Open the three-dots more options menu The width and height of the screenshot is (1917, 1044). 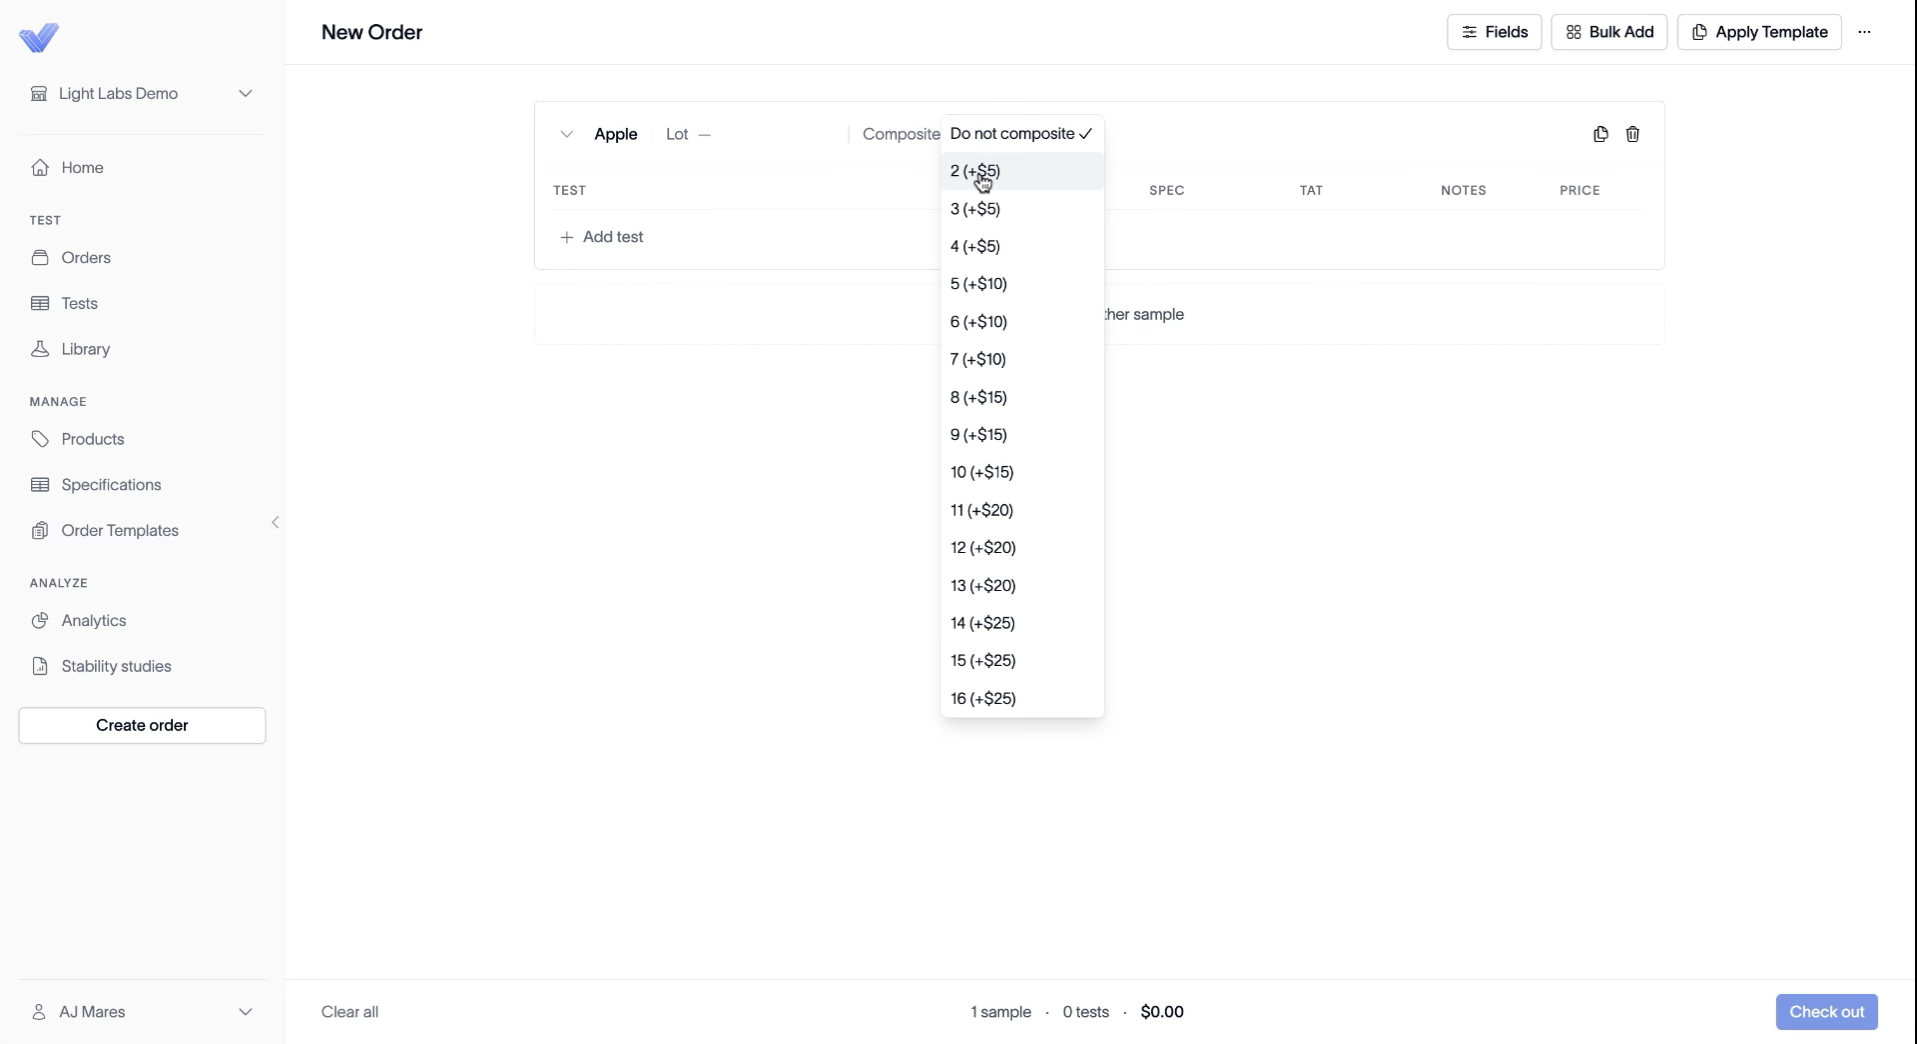tap(1864, 32)
